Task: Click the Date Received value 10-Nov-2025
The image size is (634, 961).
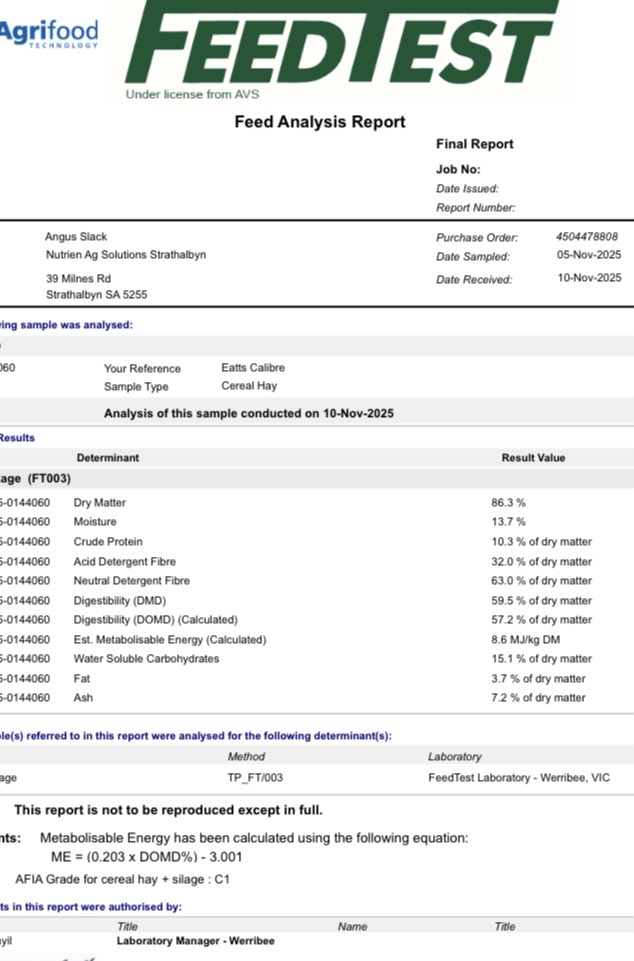Action: coord(589,278)
